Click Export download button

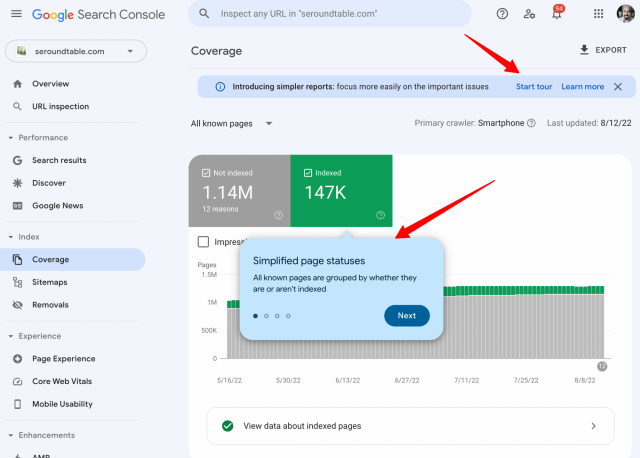click(x=603, y=50)
